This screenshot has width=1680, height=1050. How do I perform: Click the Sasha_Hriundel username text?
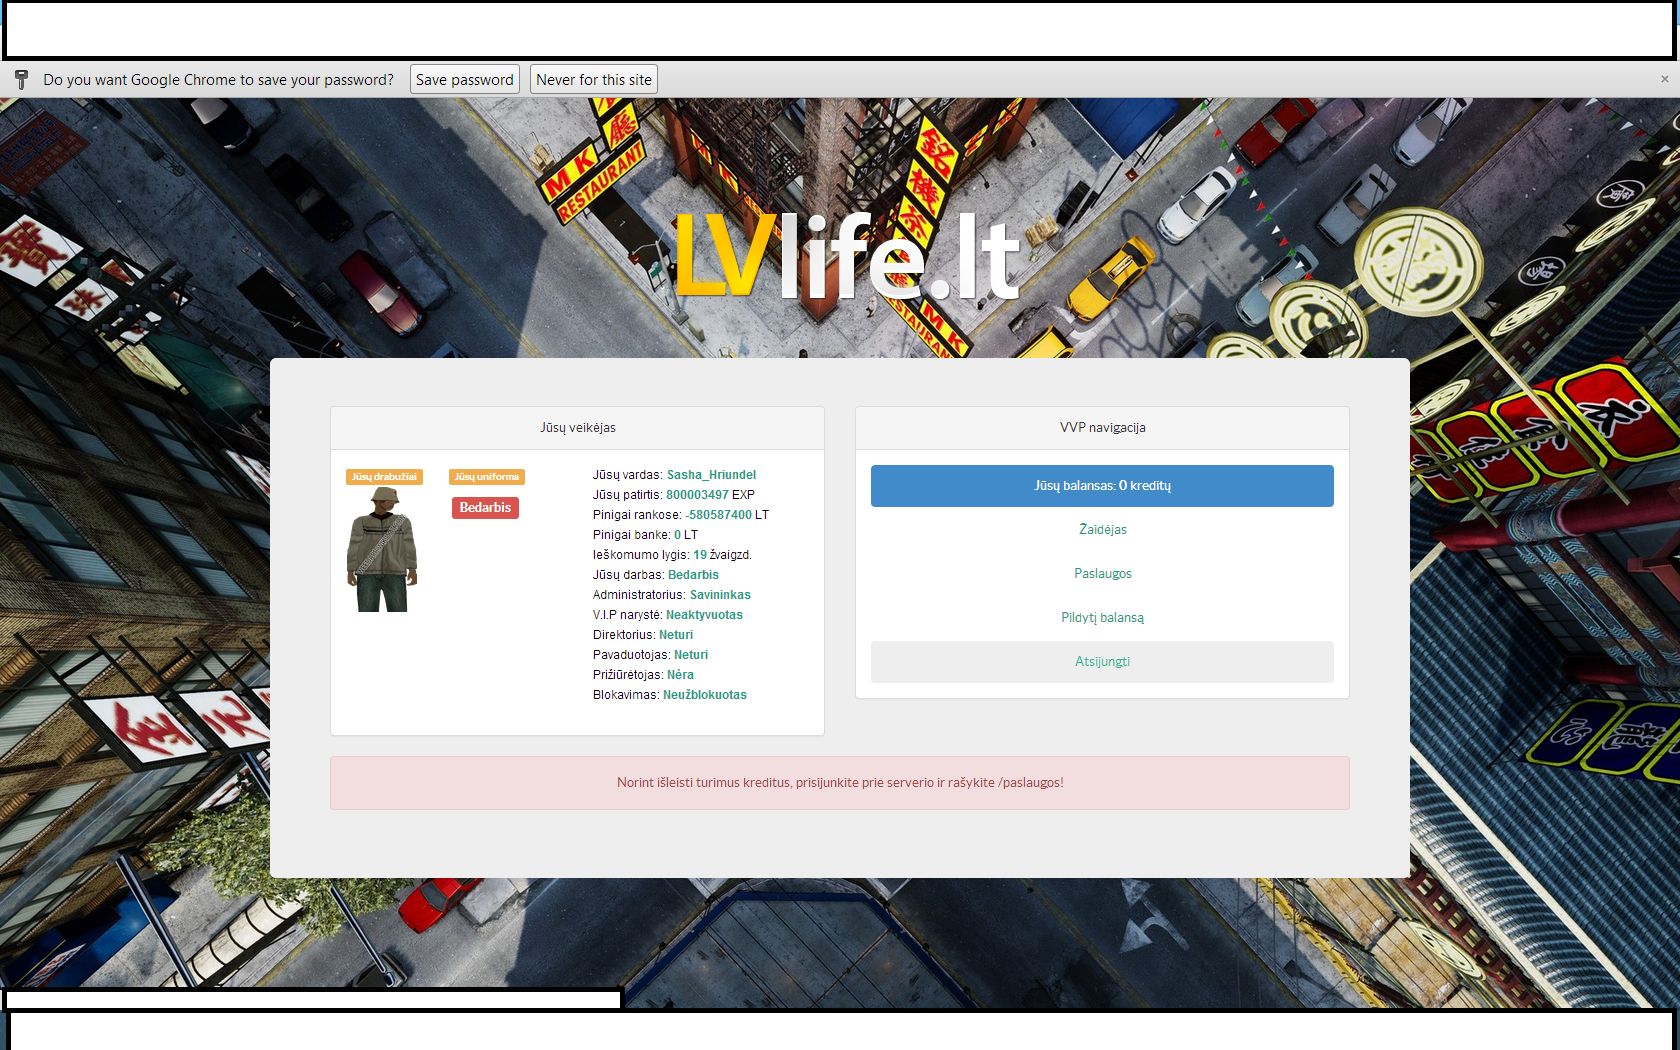[x=711, y=475]
